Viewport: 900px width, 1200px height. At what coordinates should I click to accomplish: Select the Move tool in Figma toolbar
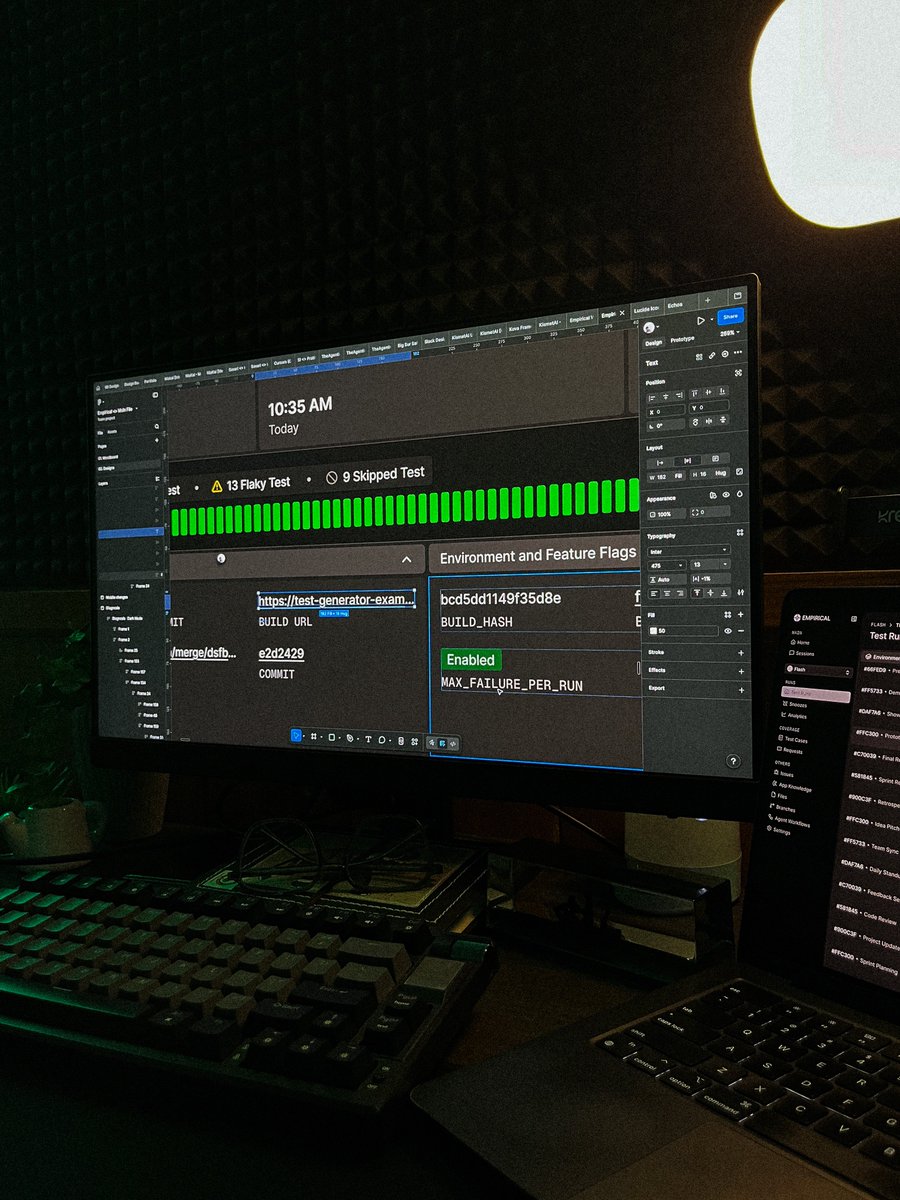click(296, 736)
